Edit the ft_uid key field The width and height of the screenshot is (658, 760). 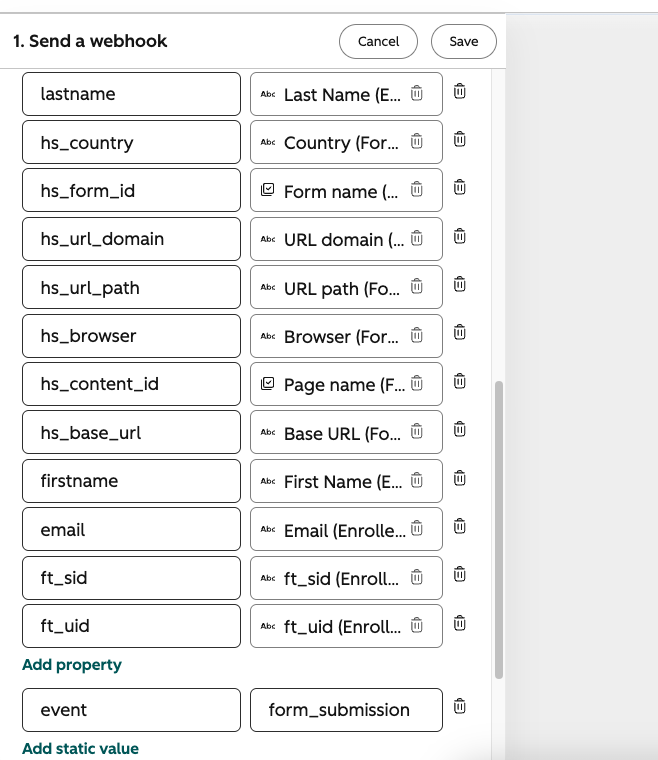coord(131,626)
